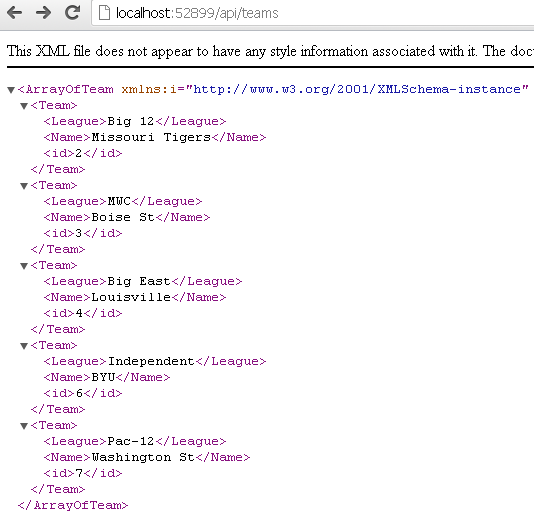Click the closing ArrayOfTeam tag
This screenshot has height=521, width=534.
[x=73, y=505]
